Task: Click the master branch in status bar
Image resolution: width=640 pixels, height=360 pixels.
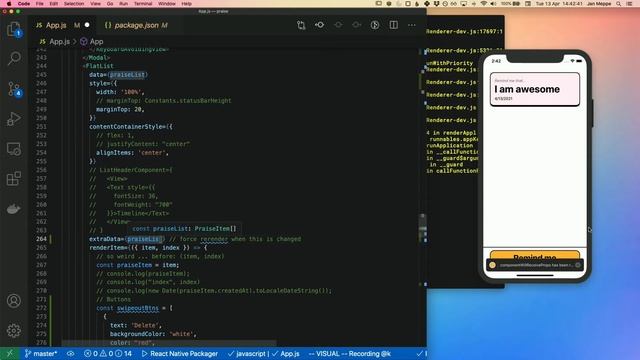Action: tap(41, 353)
